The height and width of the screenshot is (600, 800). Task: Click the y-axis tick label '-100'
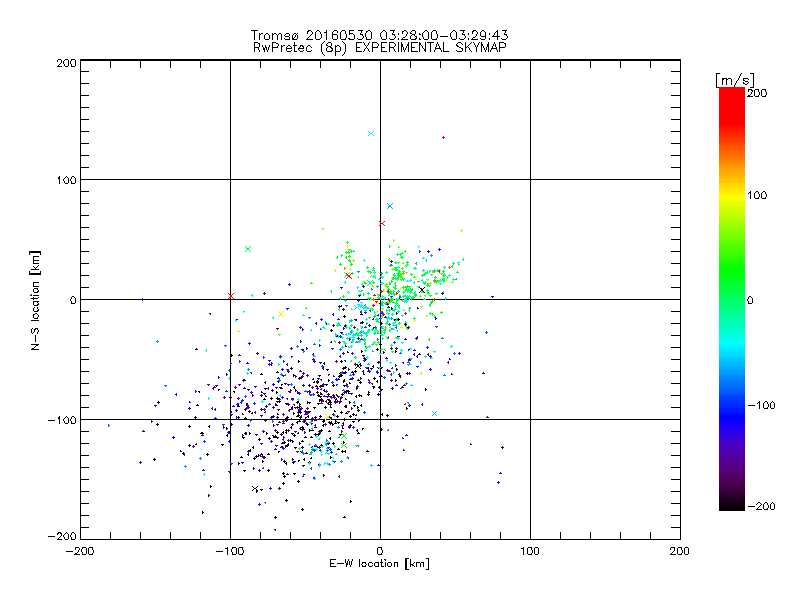coord(62,420)
